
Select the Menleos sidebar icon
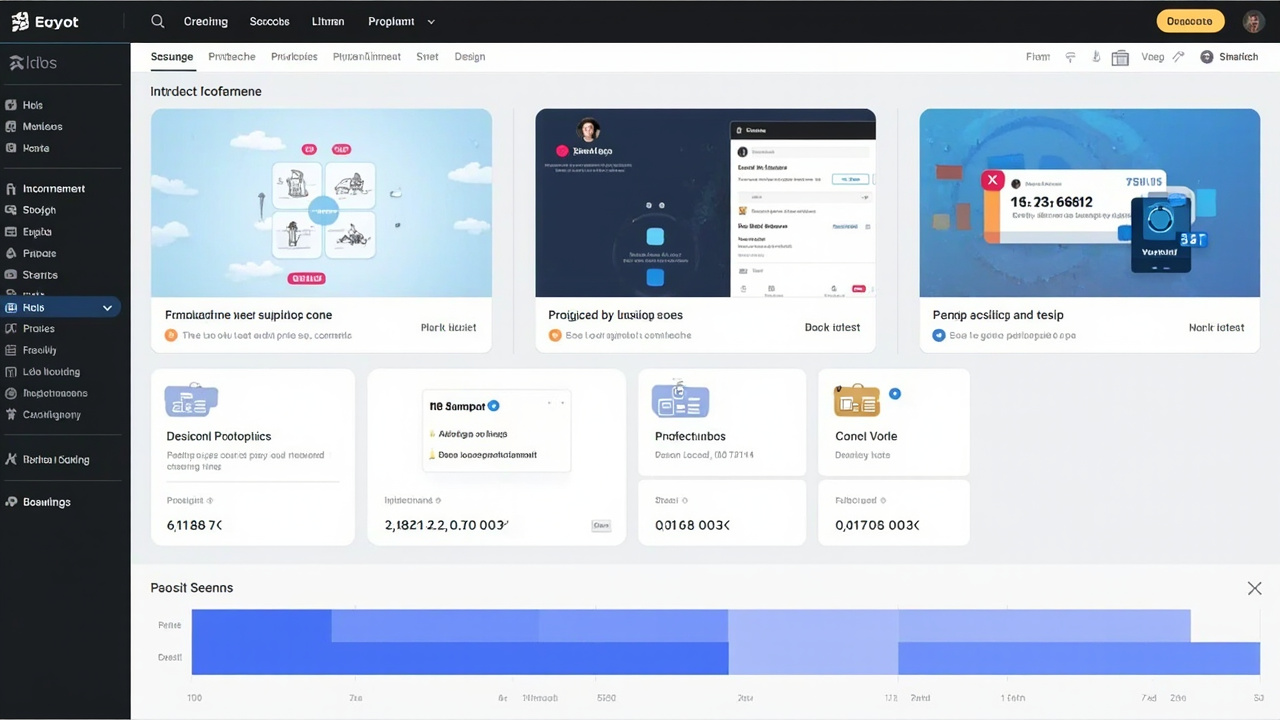click(x=11, y=127)
